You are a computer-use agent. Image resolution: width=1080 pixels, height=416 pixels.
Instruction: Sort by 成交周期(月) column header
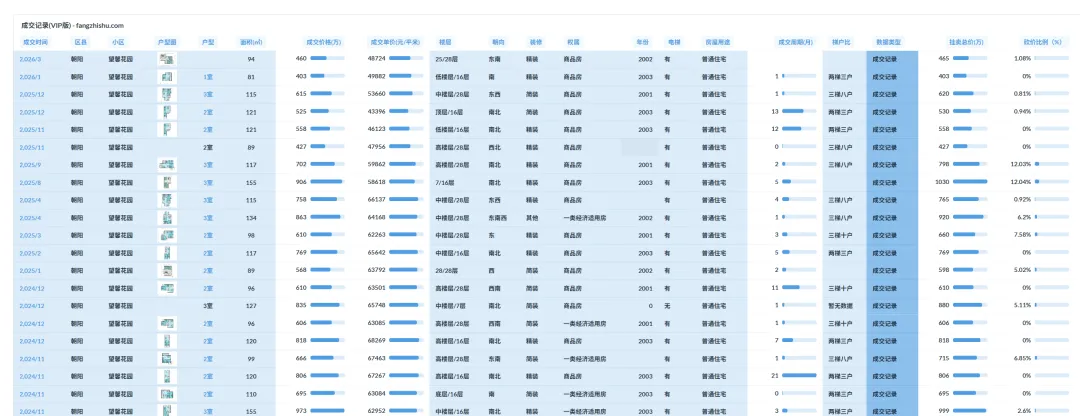pyautogui.click(x=796, y=42)
